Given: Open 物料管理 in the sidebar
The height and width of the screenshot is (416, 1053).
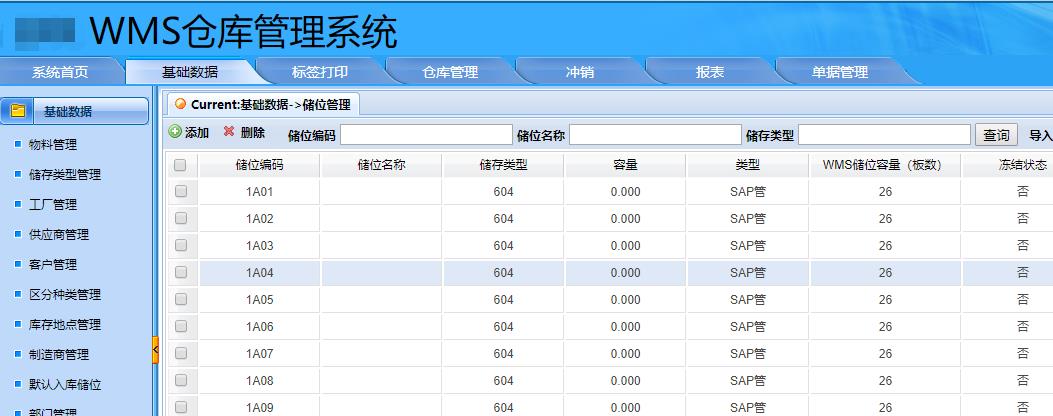Looking at the screenshot, I should click(52, 145).
